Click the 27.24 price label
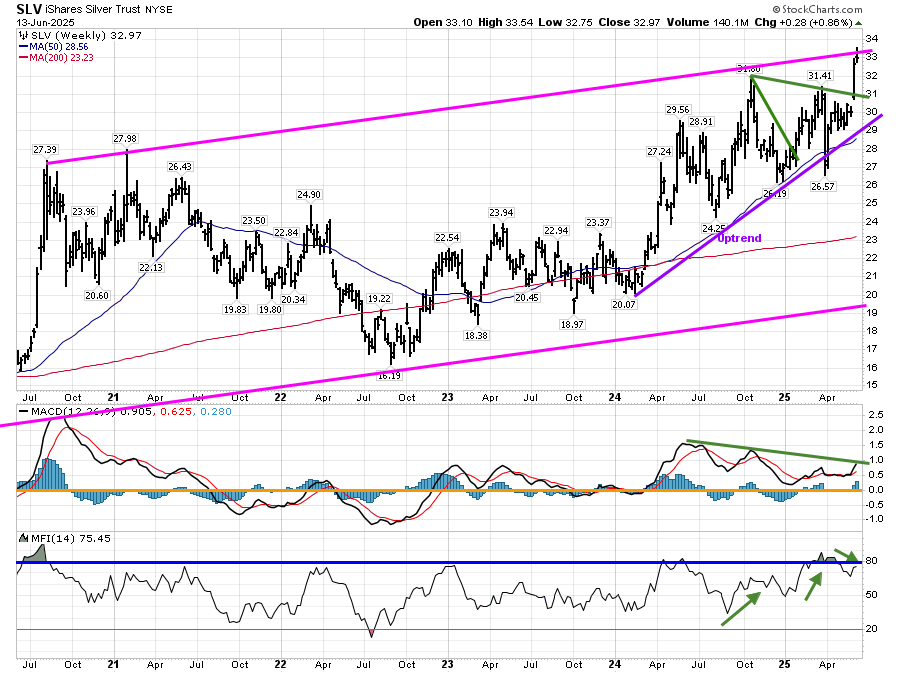The height and width of the screenshot is (673, 900). click(x=659, y=151)
